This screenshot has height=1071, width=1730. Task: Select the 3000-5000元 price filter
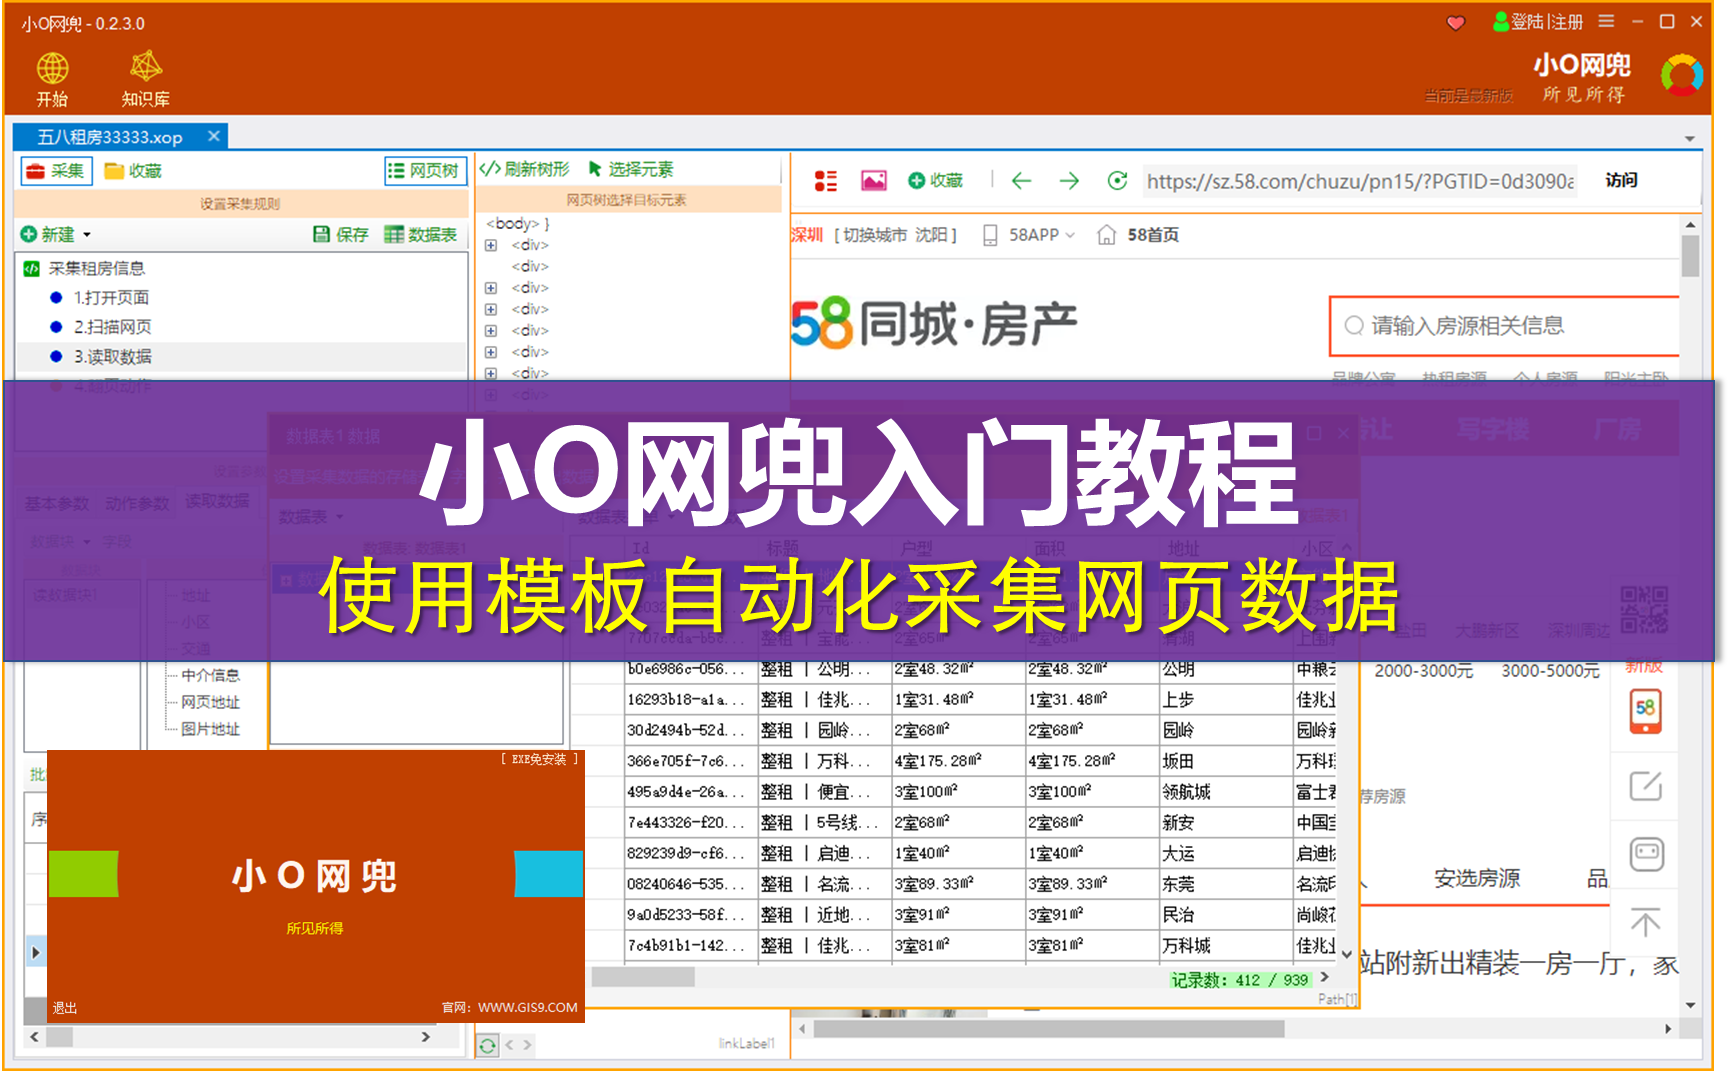(x=1550, y=671)
